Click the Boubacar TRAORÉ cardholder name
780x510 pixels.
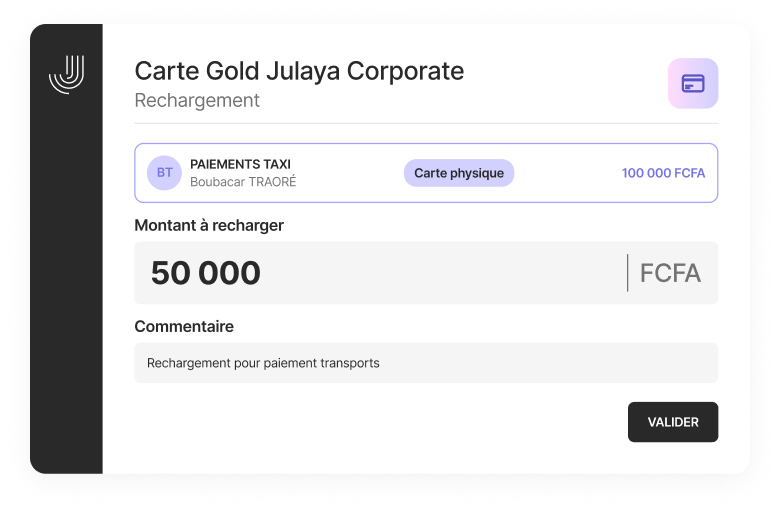(243, 182)
